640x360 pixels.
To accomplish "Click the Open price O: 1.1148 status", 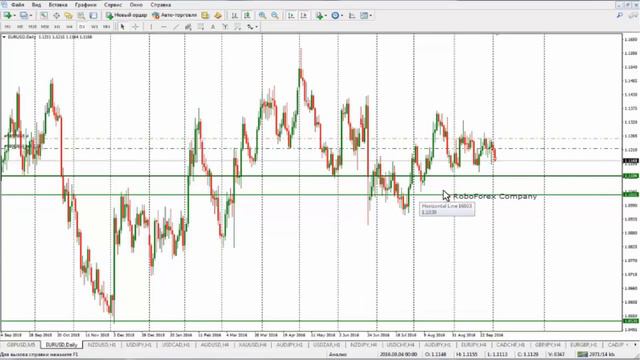I will (x=436, y=355).
